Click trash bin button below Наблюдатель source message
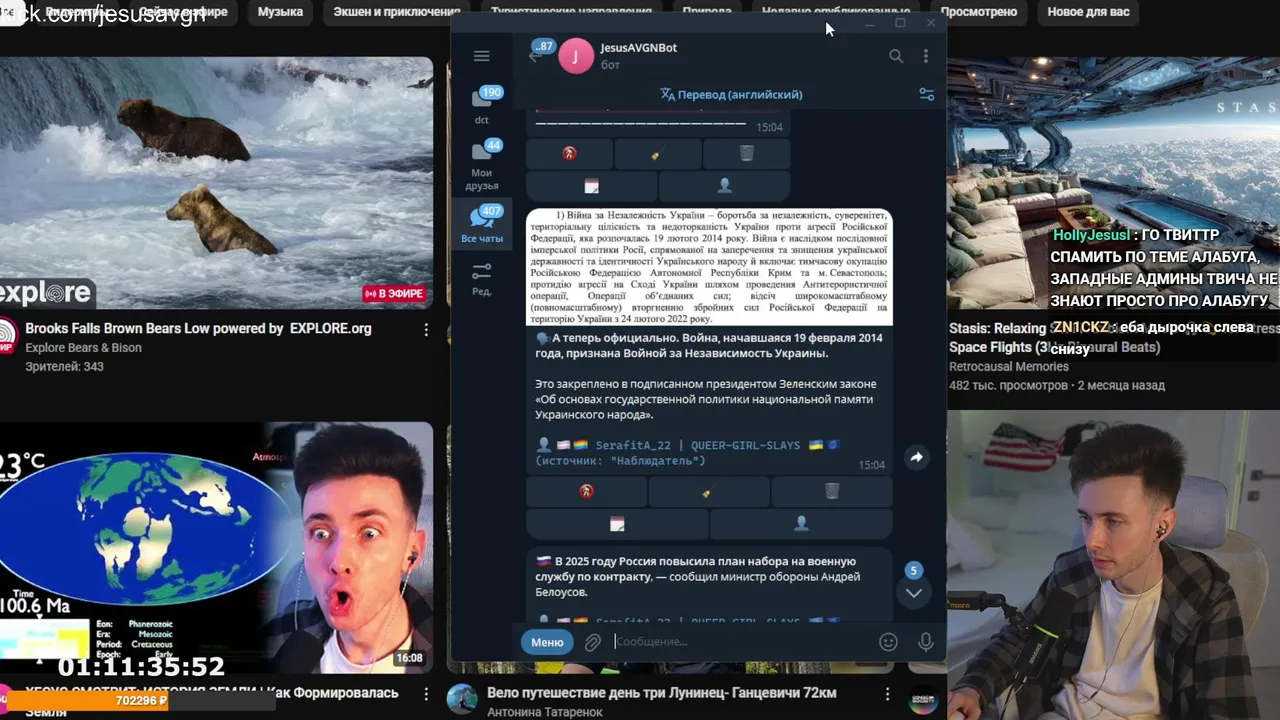This screenshot has width=1280, height=720. tap(832, 491)
